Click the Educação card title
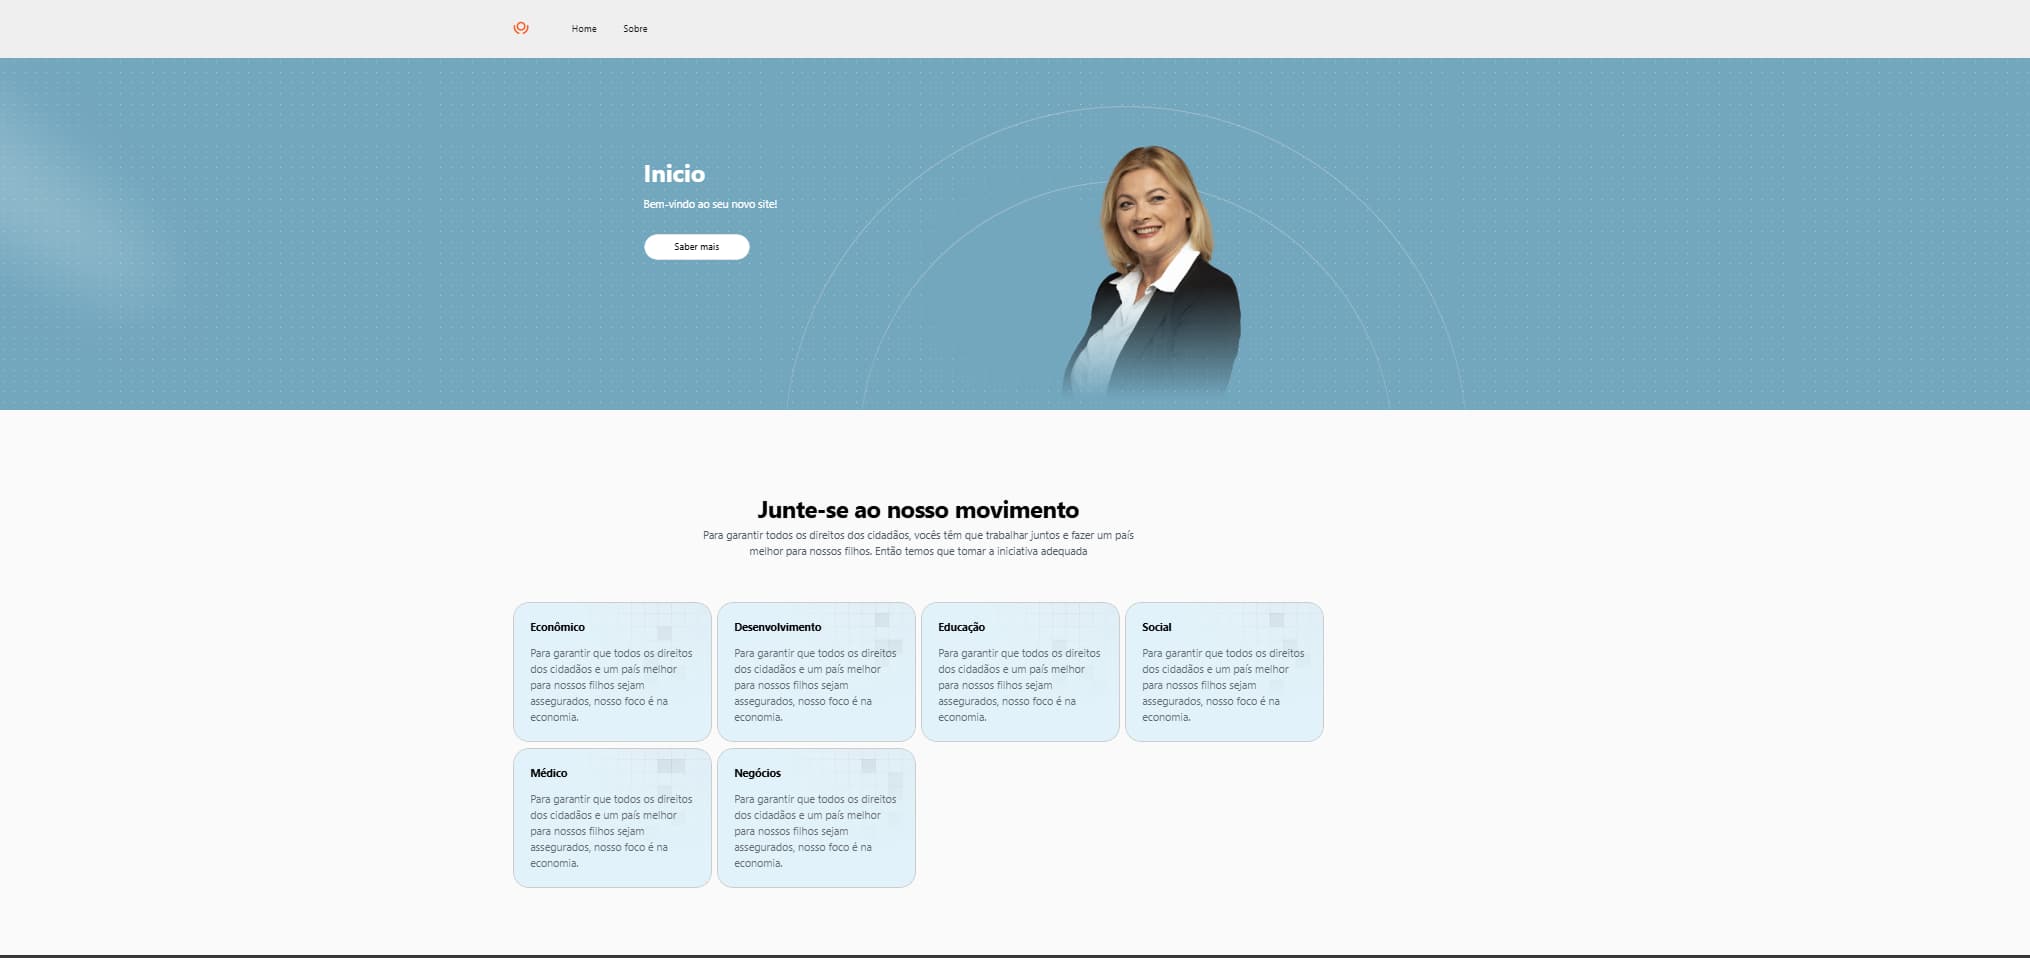 click(961, 627)
